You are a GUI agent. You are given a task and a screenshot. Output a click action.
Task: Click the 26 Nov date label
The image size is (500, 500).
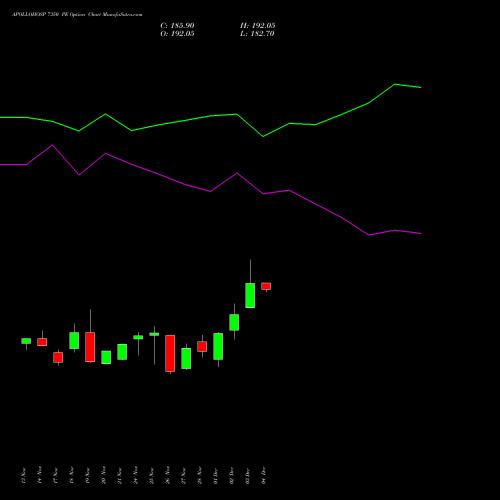pos(168,475)
